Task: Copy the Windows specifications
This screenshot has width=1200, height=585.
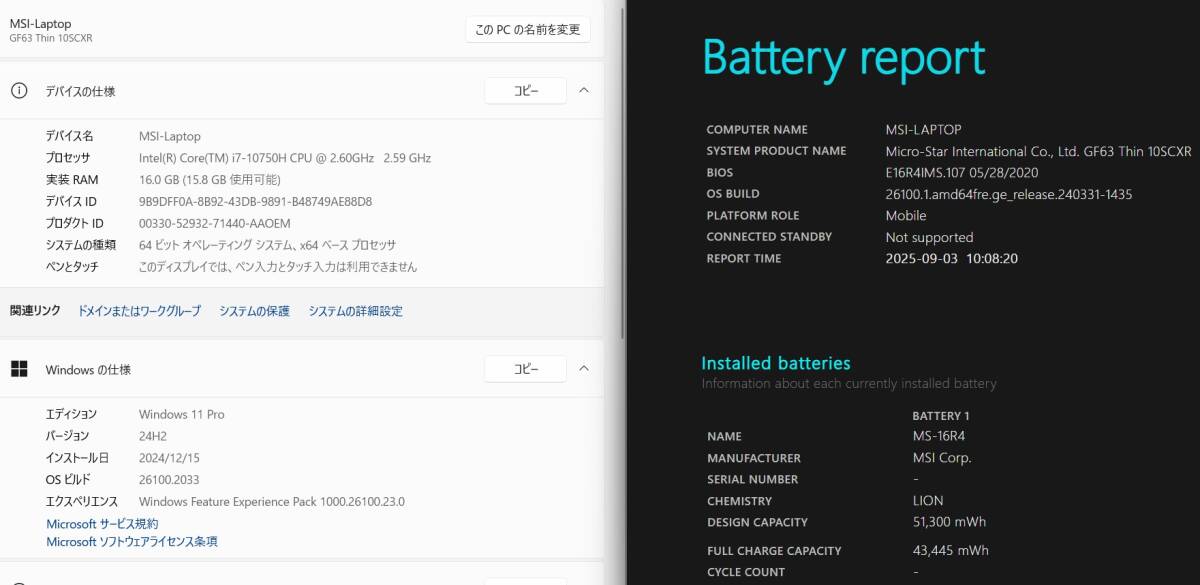Action: point(526,369)
